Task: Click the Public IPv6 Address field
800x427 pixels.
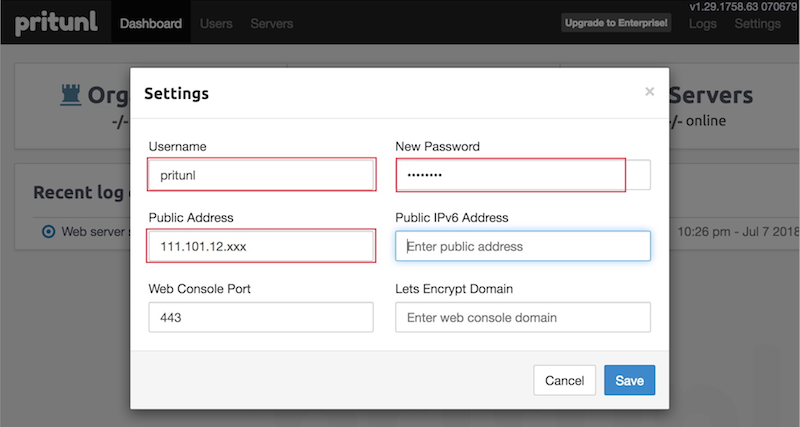Action: (x=523, y=246)
